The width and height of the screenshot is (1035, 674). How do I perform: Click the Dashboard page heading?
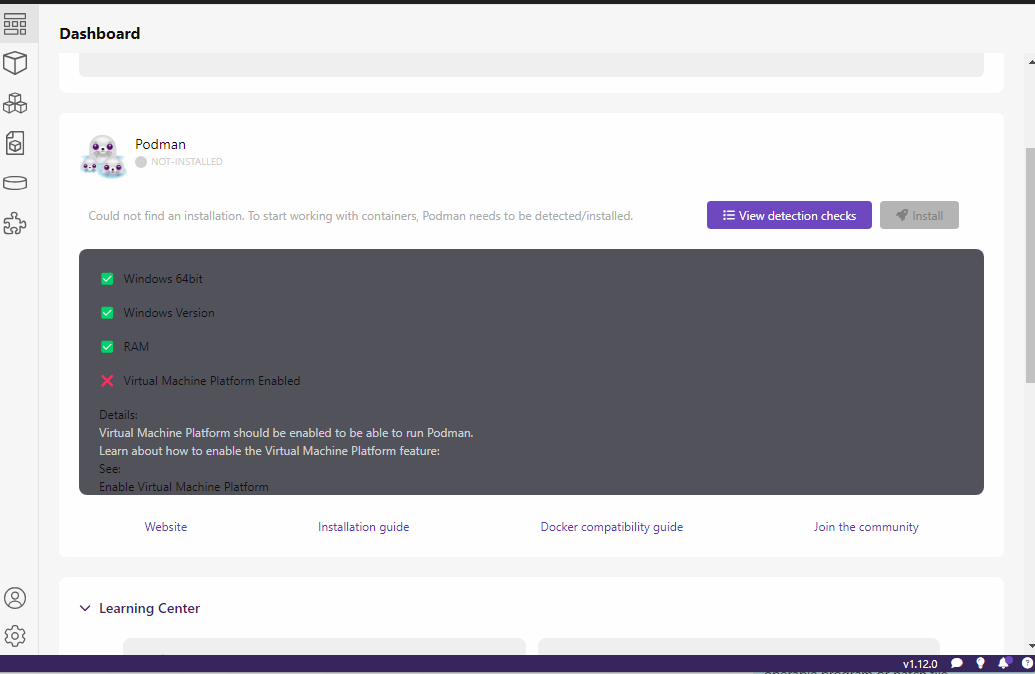pyautogui.click(x=100, y=34)
